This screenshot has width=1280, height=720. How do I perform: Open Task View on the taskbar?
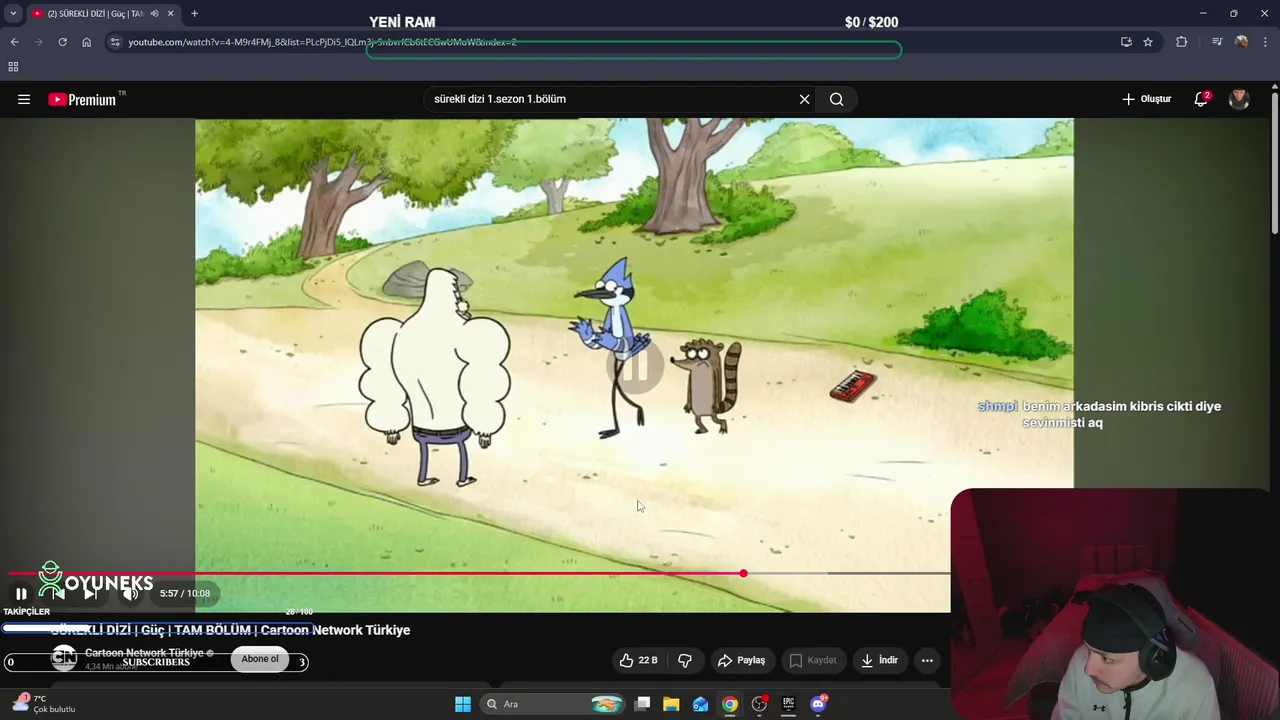pyautogui.click(x=643, y=704)
